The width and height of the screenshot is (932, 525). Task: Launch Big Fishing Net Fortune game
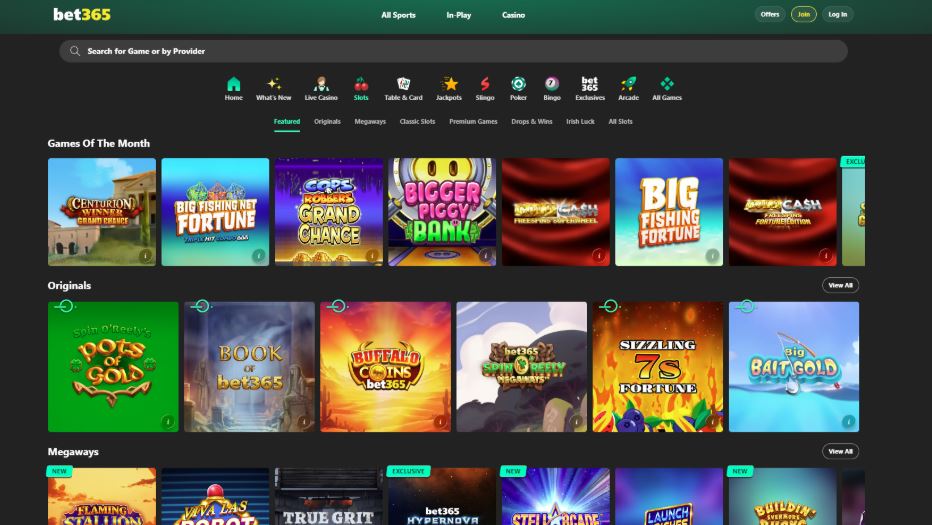tap(215, 212)
